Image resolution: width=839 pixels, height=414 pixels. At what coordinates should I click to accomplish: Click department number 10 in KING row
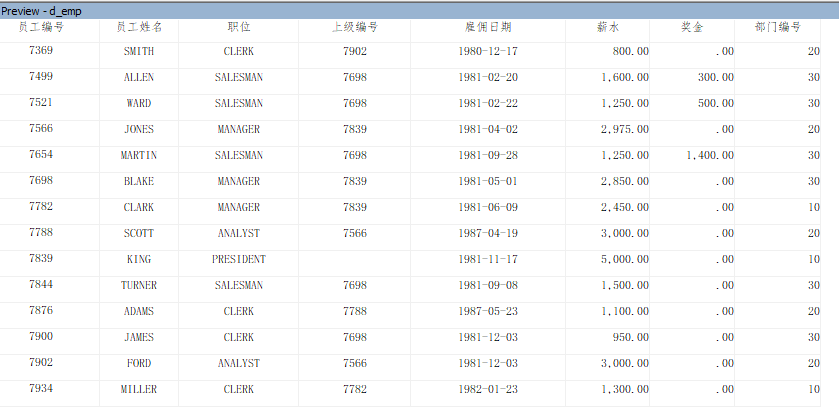coord(814,259)
